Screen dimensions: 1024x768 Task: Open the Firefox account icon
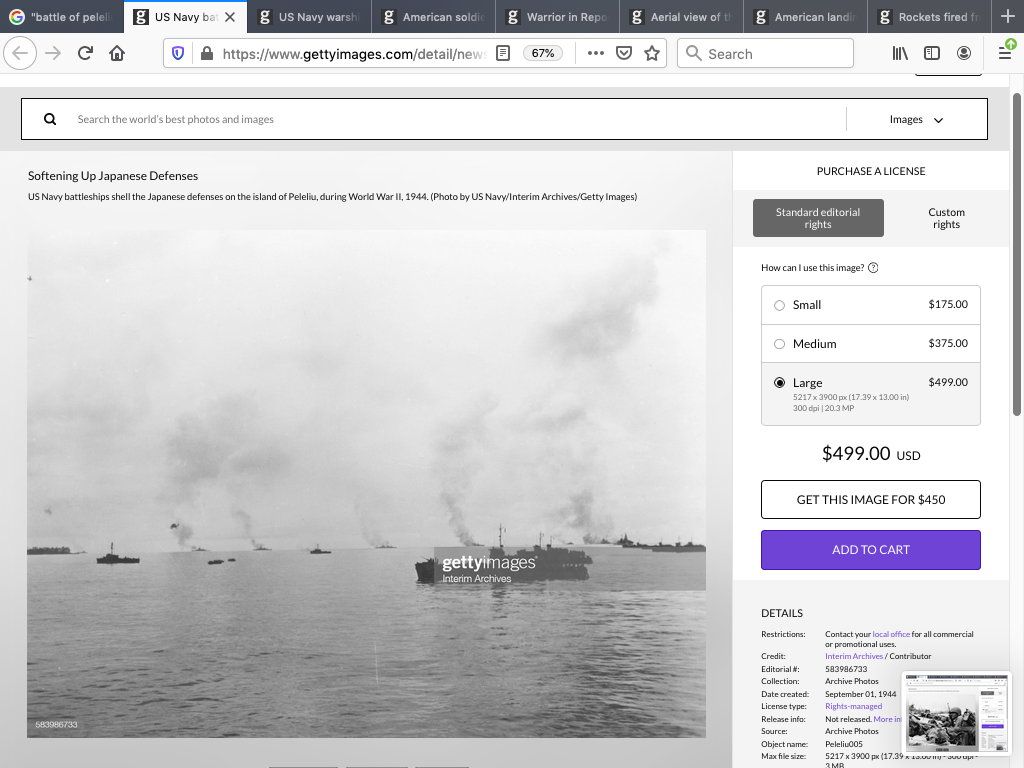[x=964, y=54]
